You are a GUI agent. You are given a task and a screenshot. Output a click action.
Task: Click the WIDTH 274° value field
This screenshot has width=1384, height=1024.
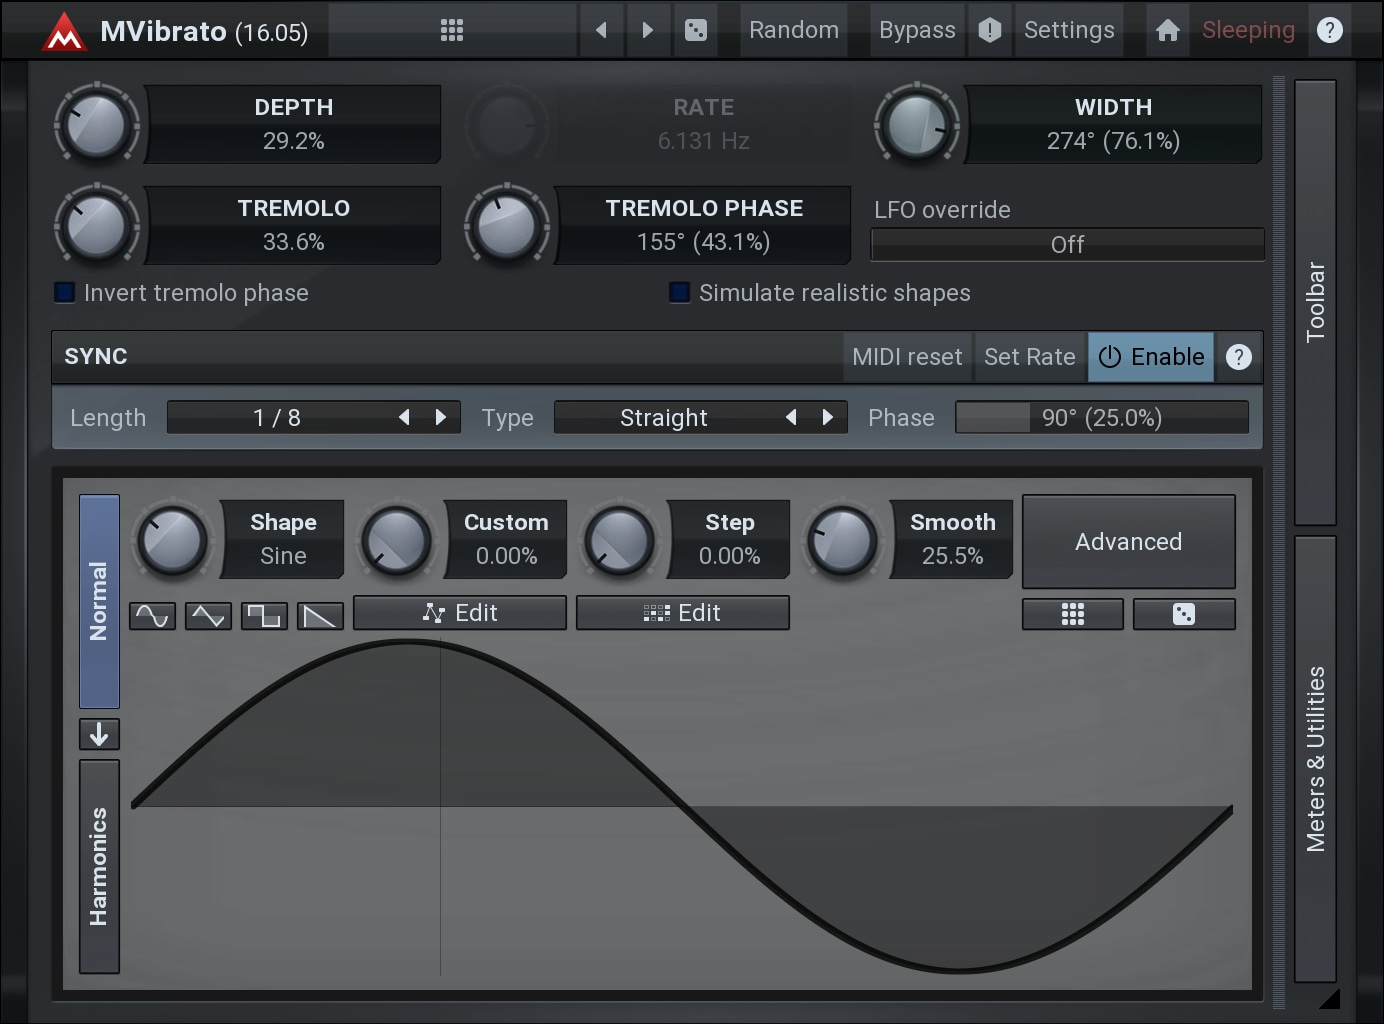[1113, 124]
